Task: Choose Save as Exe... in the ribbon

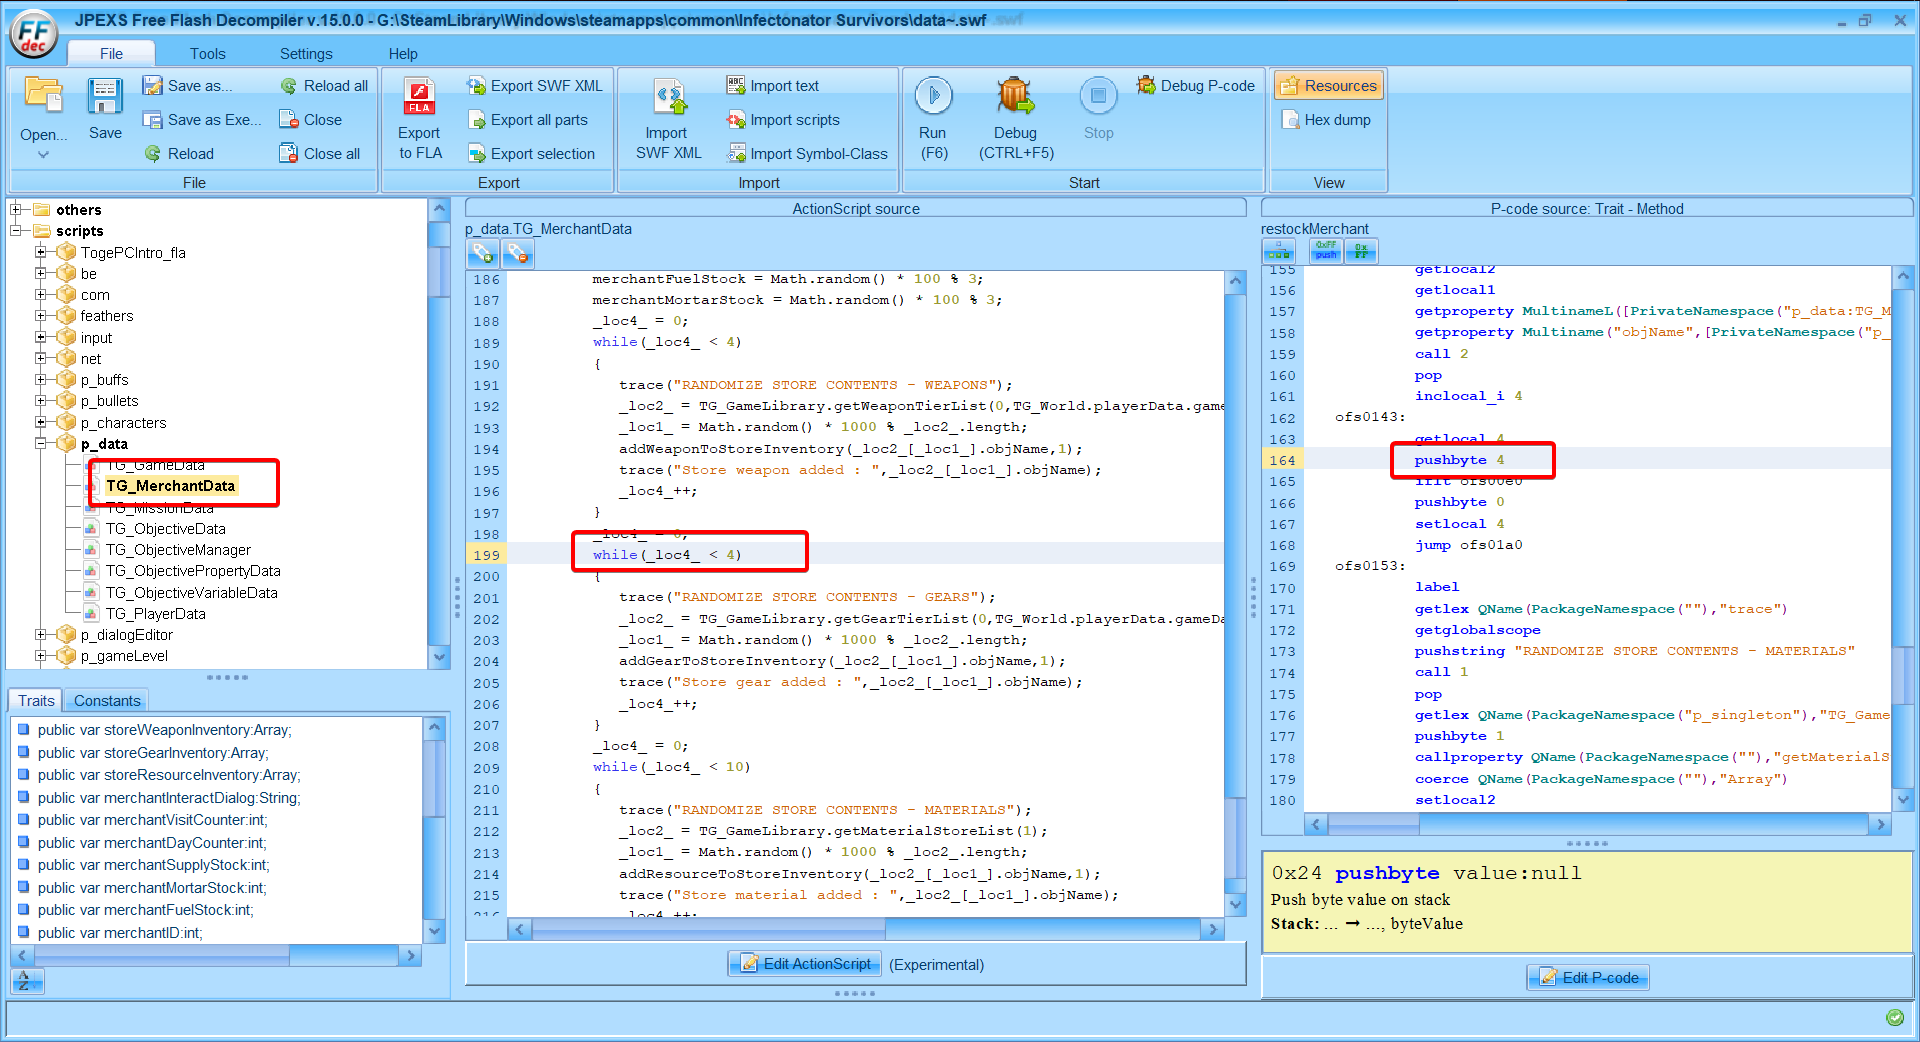Action: pos(202,120)
